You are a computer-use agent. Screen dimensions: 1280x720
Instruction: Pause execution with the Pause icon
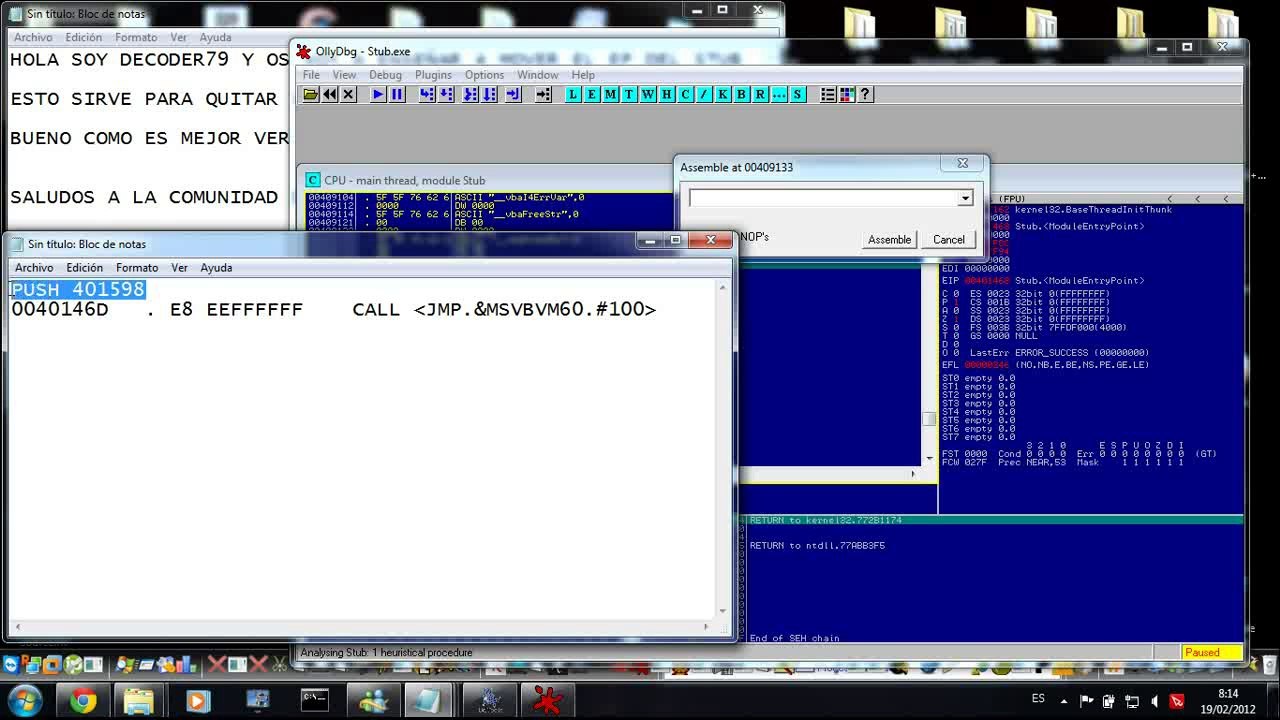(397, 94)
